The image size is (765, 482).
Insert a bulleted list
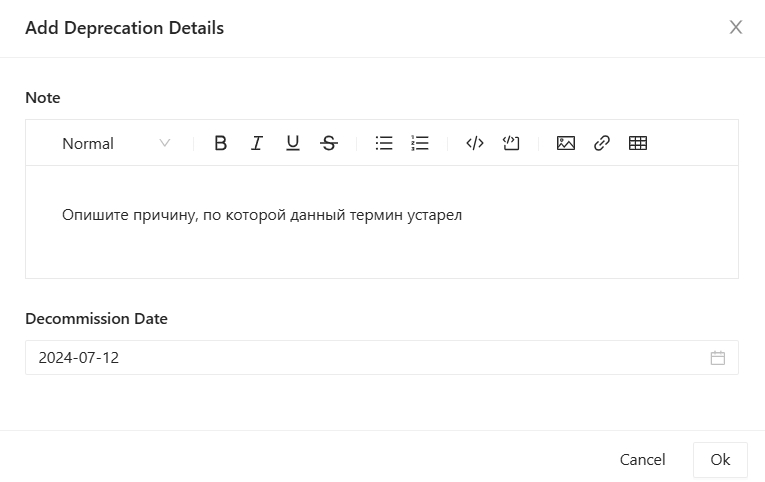[384, 143]
